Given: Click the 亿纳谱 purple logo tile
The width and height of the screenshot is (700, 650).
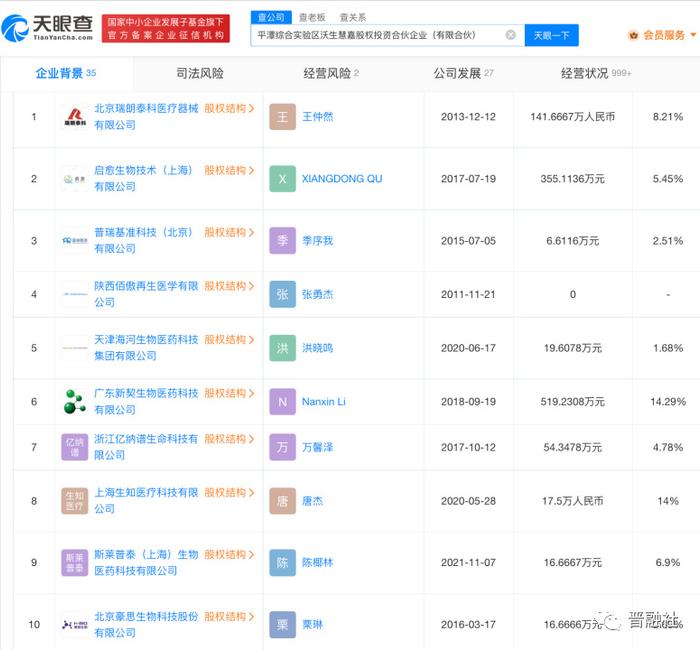Looking at the screenshot, I should click(75, 447).
